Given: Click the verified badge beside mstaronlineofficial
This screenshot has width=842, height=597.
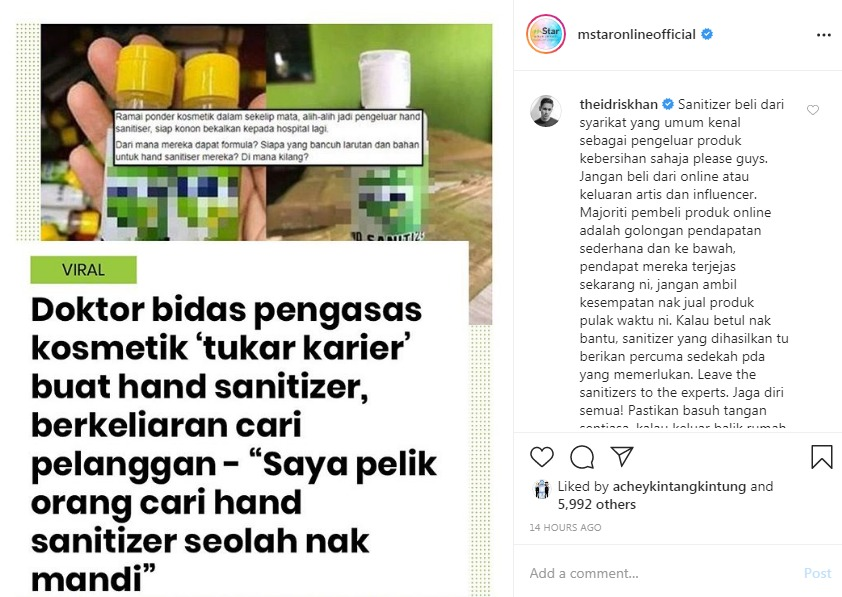Looking at the screenshot, I should (707, 34).
